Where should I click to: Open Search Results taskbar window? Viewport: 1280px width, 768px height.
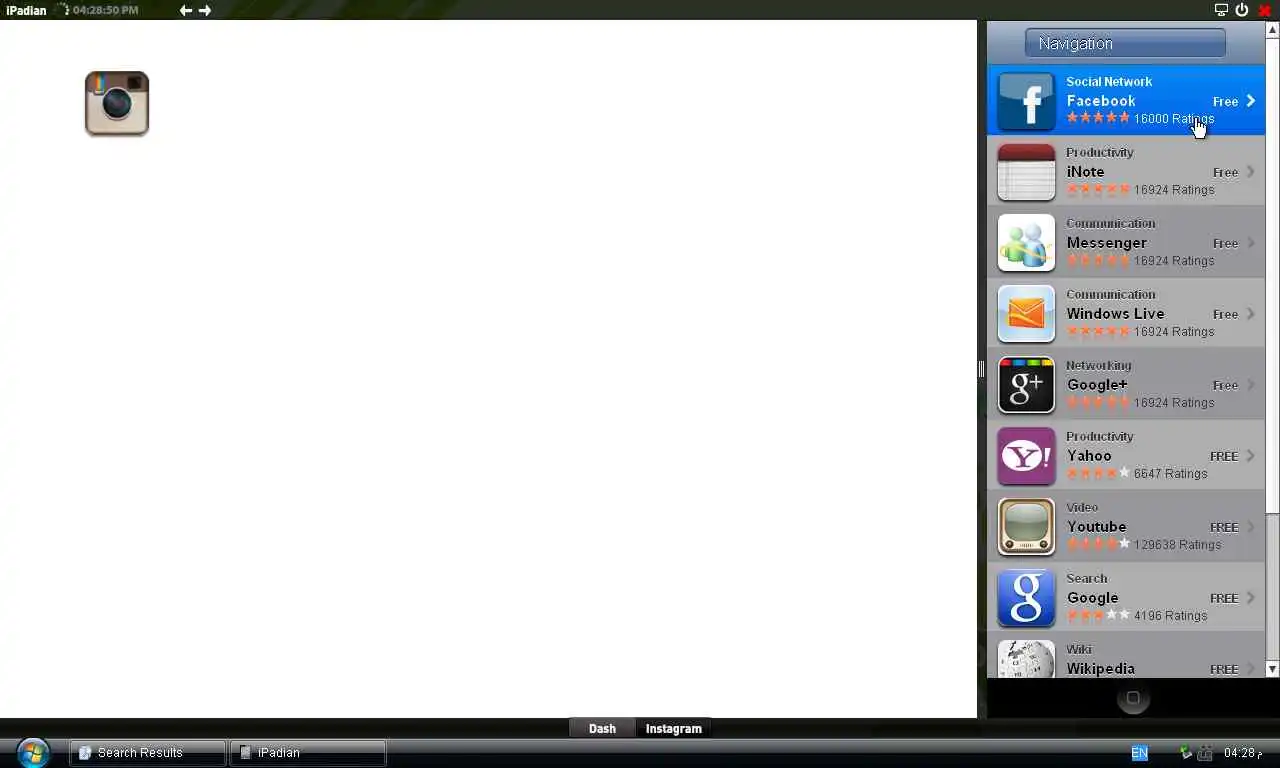[147, 753]
